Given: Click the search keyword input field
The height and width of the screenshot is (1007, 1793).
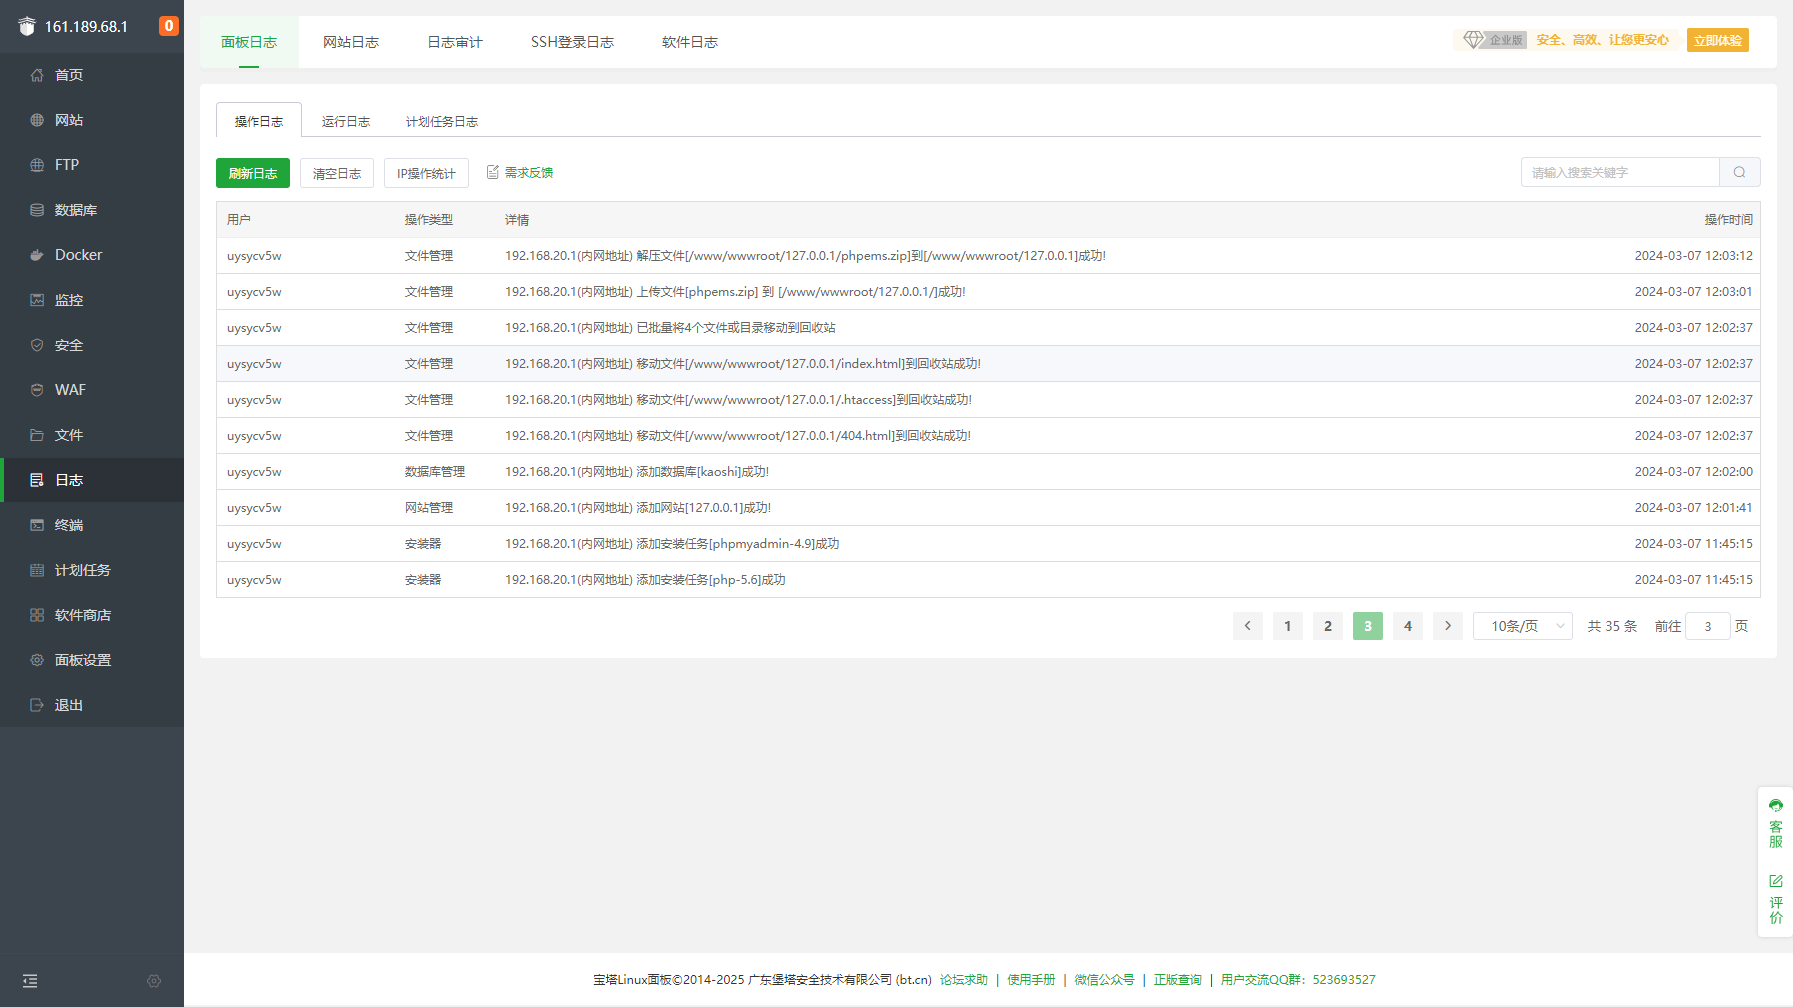Looking at the screenshot, I should (x=1620, y=172).
